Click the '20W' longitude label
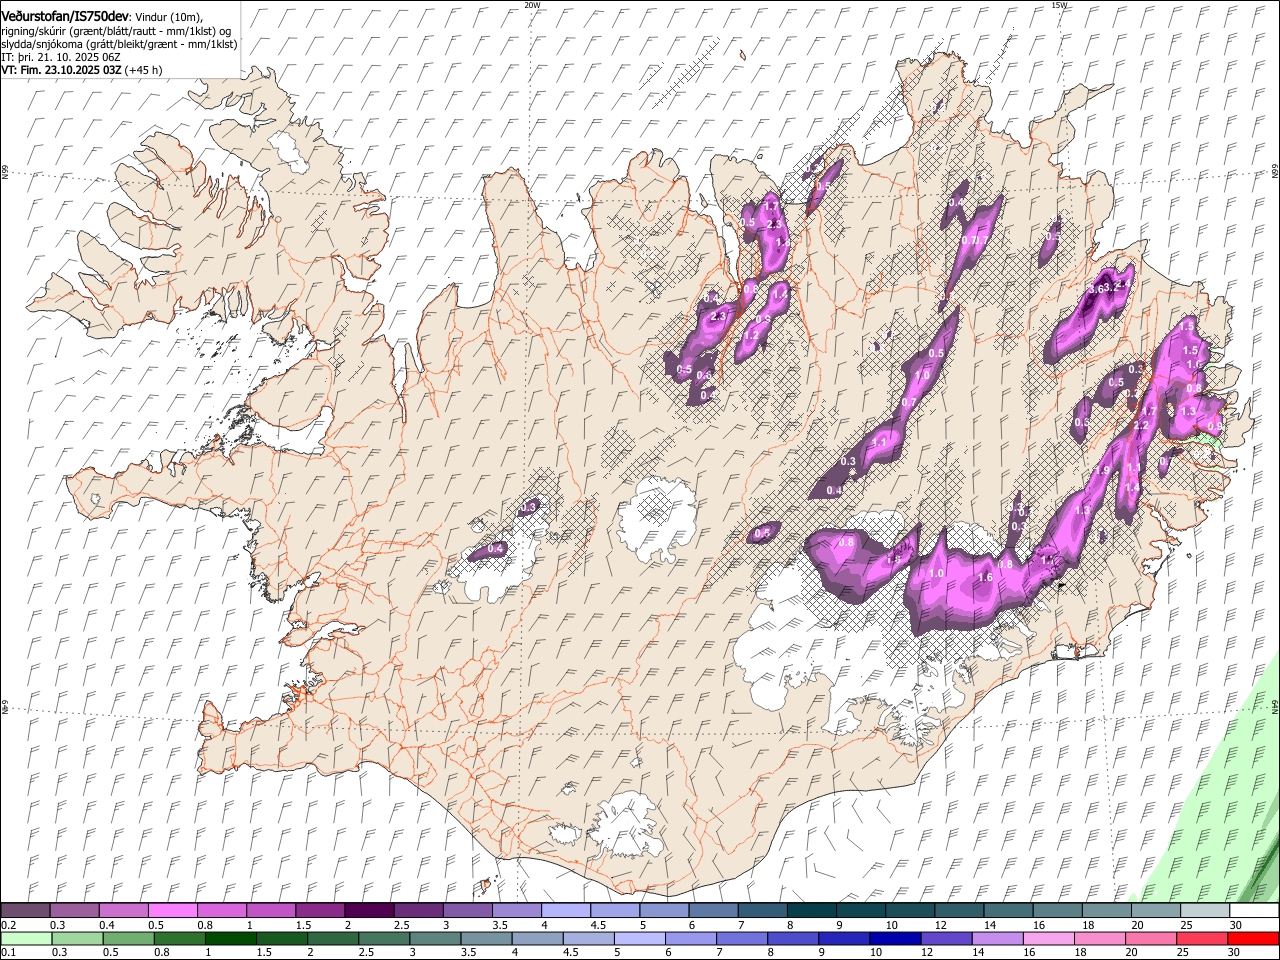This screenshot has height=960, width=1280. click(x=532, y=5)
